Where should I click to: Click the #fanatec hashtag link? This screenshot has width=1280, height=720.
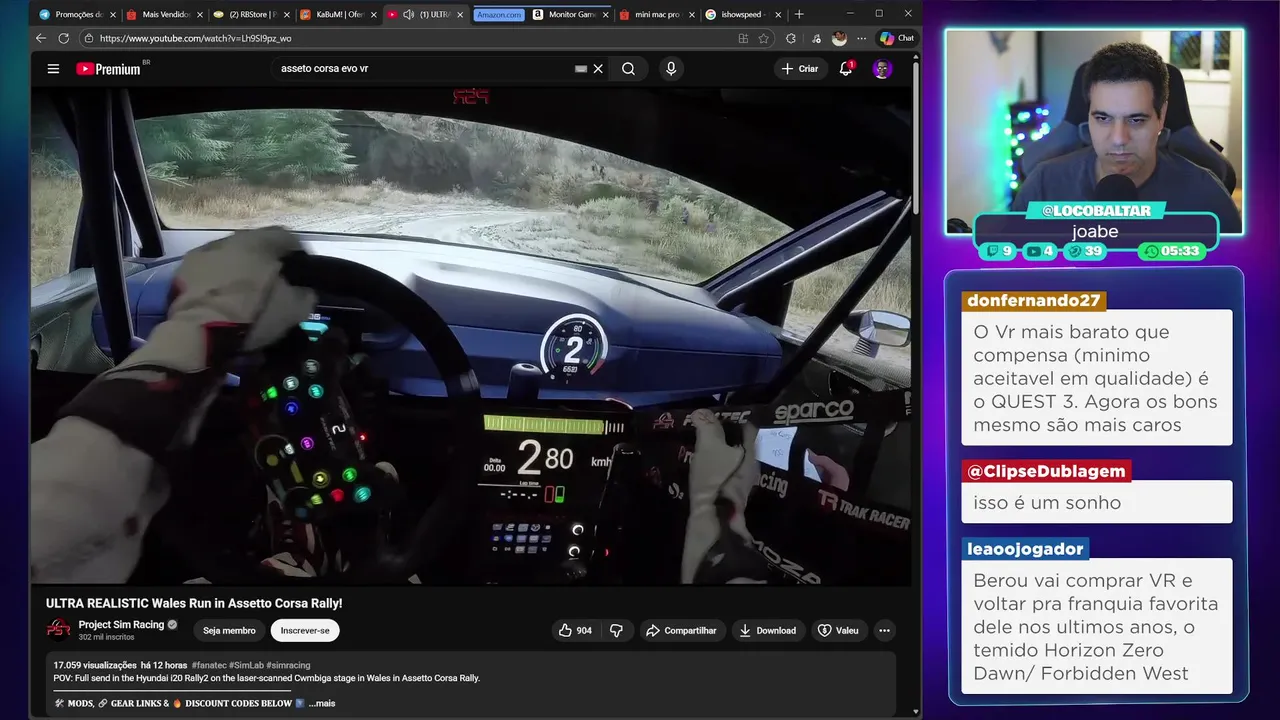(209, 665)
